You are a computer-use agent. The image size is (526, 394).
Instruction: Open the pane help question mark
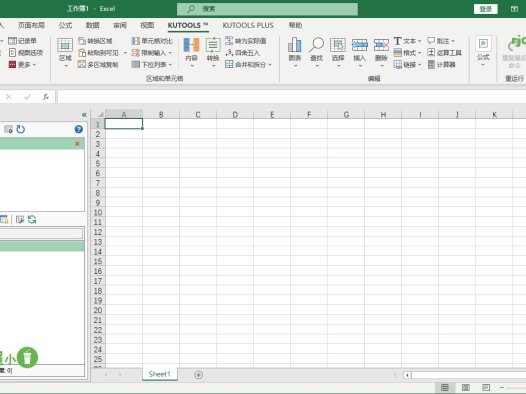click(x=78, y=129)
